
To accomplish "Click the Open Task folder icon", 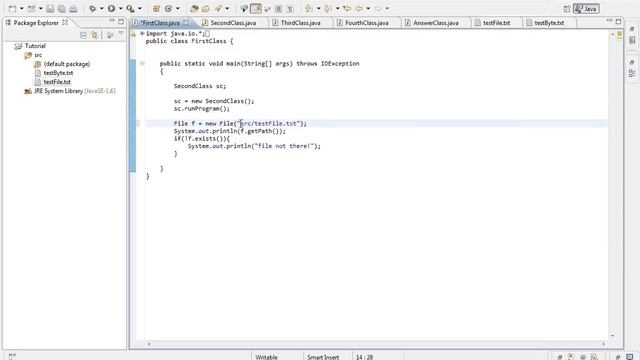I will [206, 9].
